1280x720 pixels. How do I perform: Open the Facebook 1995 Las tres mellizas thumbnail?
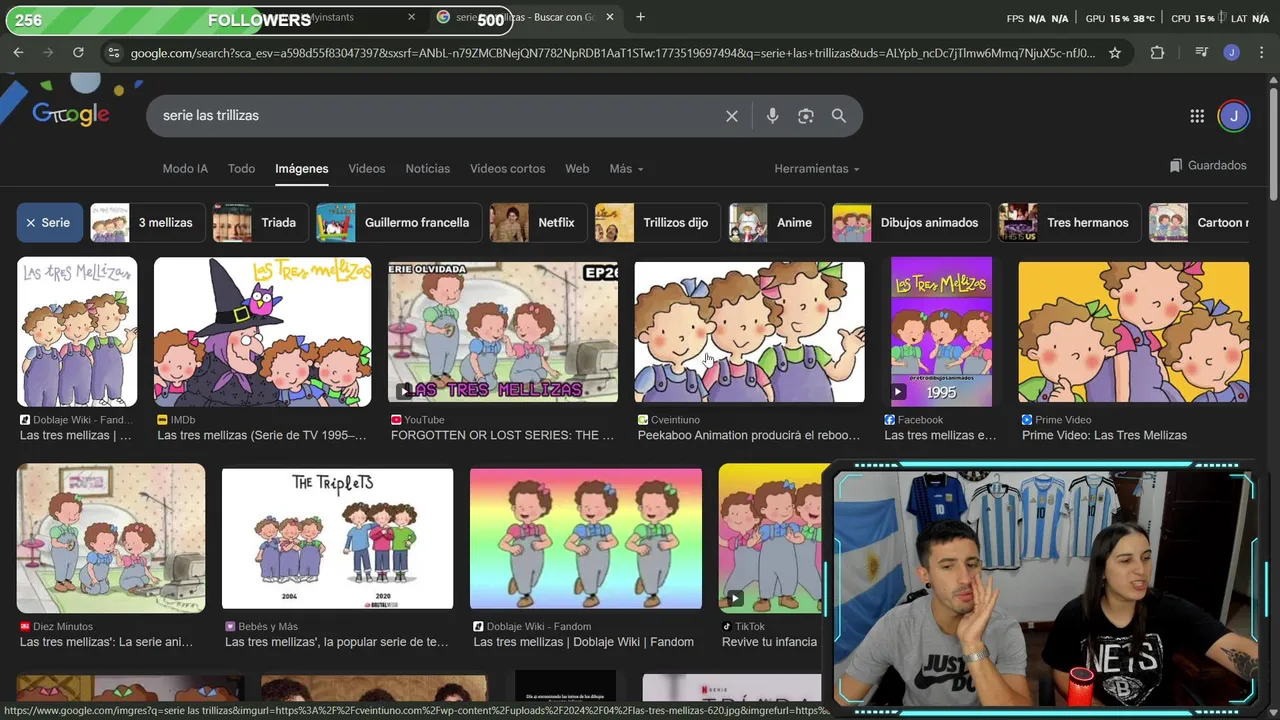(x=941, y=332)
